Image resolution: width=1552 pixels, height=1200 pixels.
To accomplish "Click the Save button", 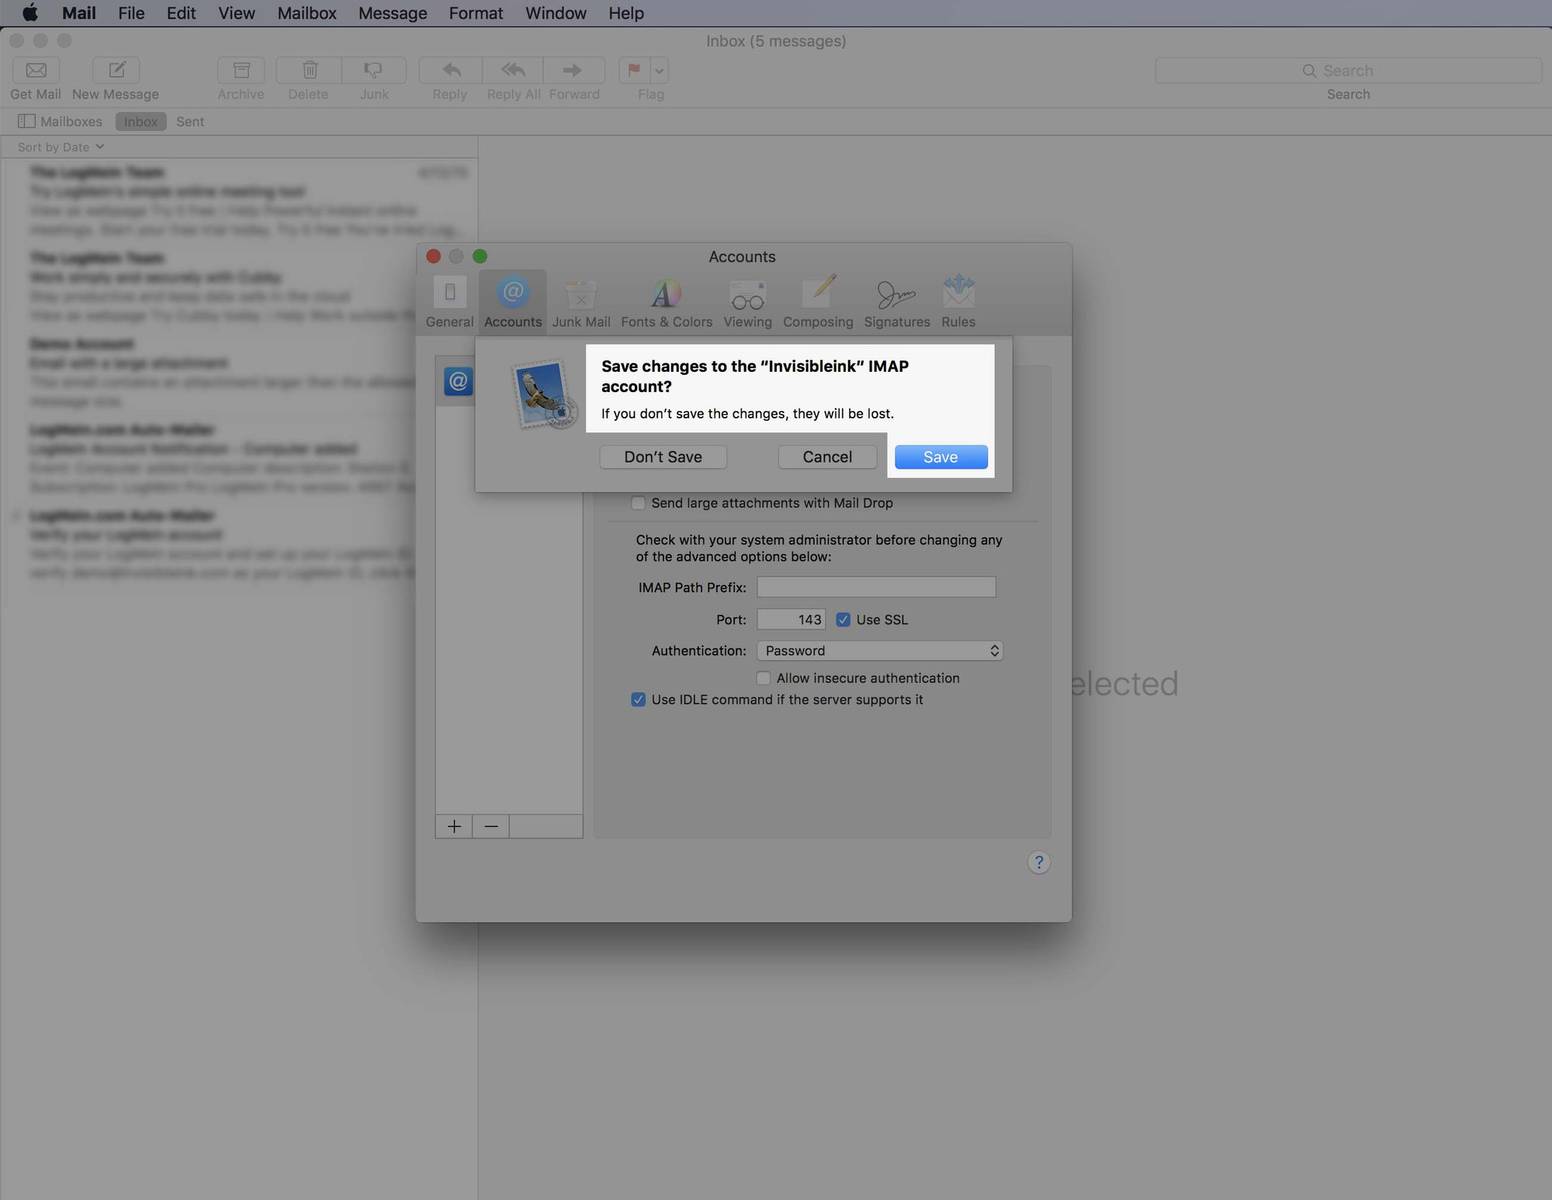I will [x=941, y=457].
